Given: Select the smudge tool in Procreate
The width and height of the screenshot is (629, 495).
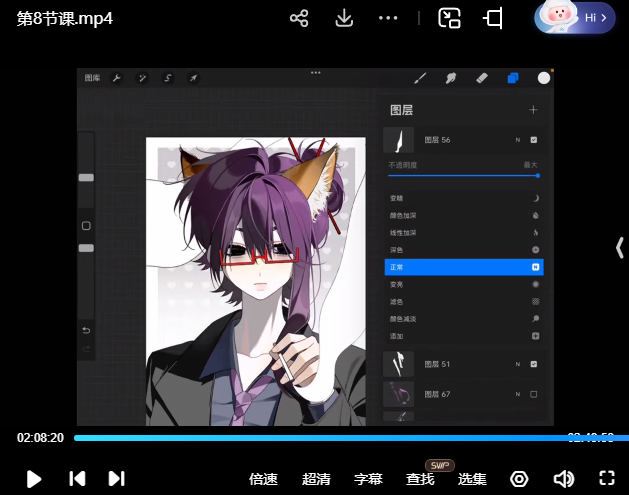Looking at the screenshot, I should pos(450,78).
